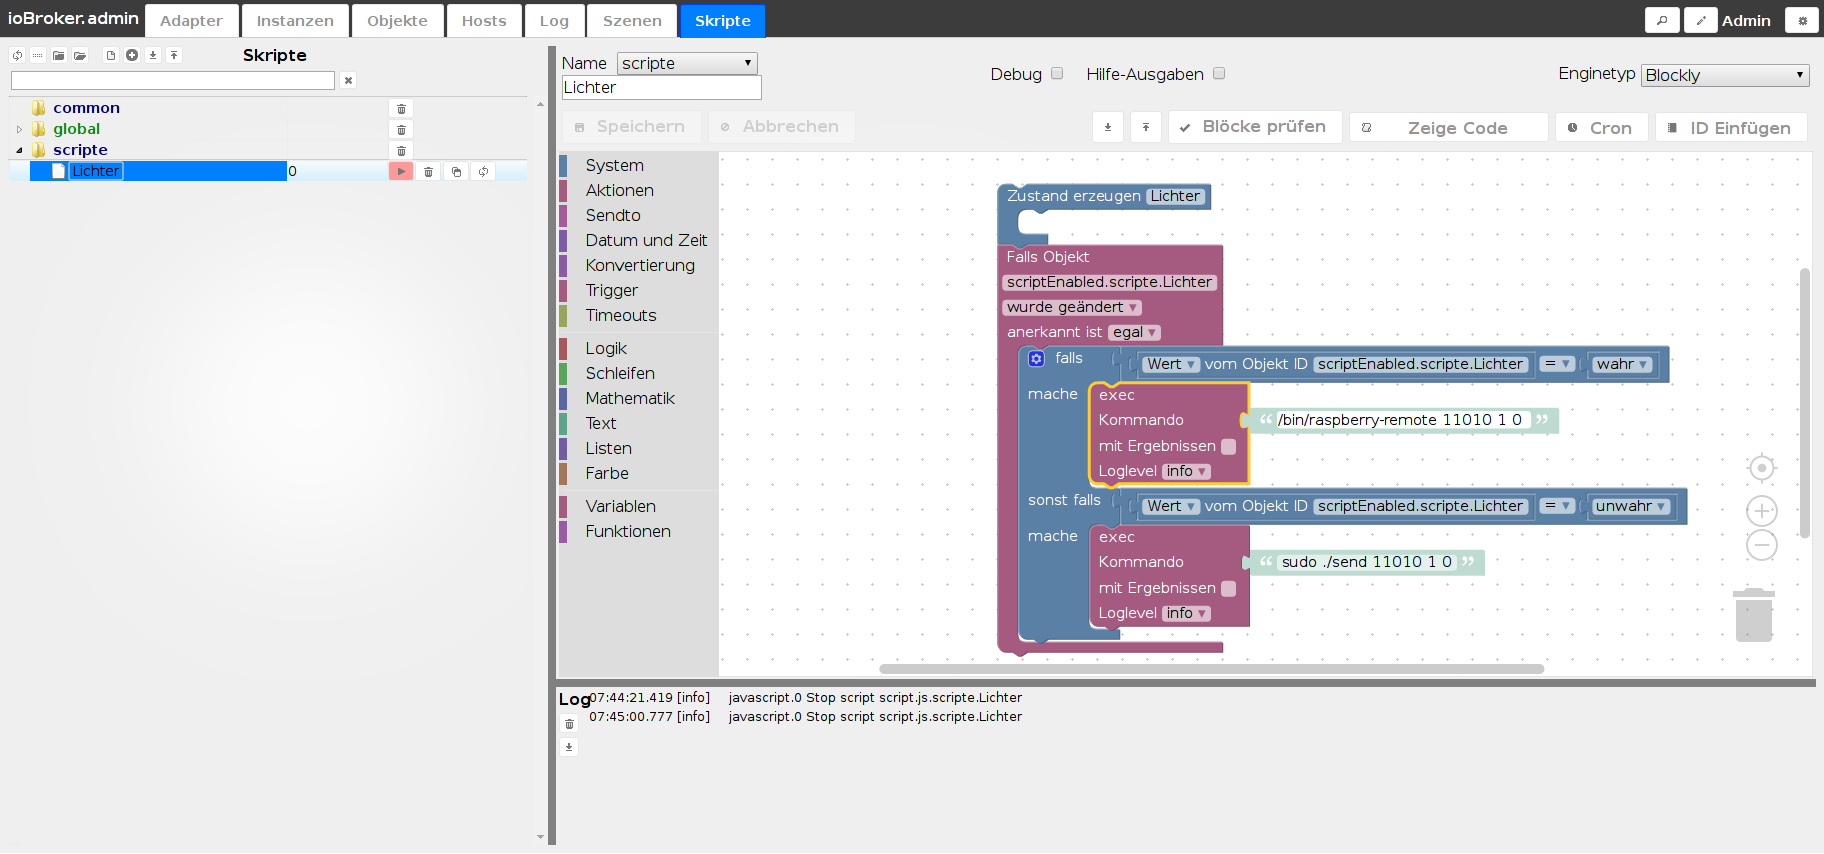The width and height of the screenshot is (1824, 854).
Task: Restart the Lichter script
Action: pyautogui.click(x=483, y=171)
